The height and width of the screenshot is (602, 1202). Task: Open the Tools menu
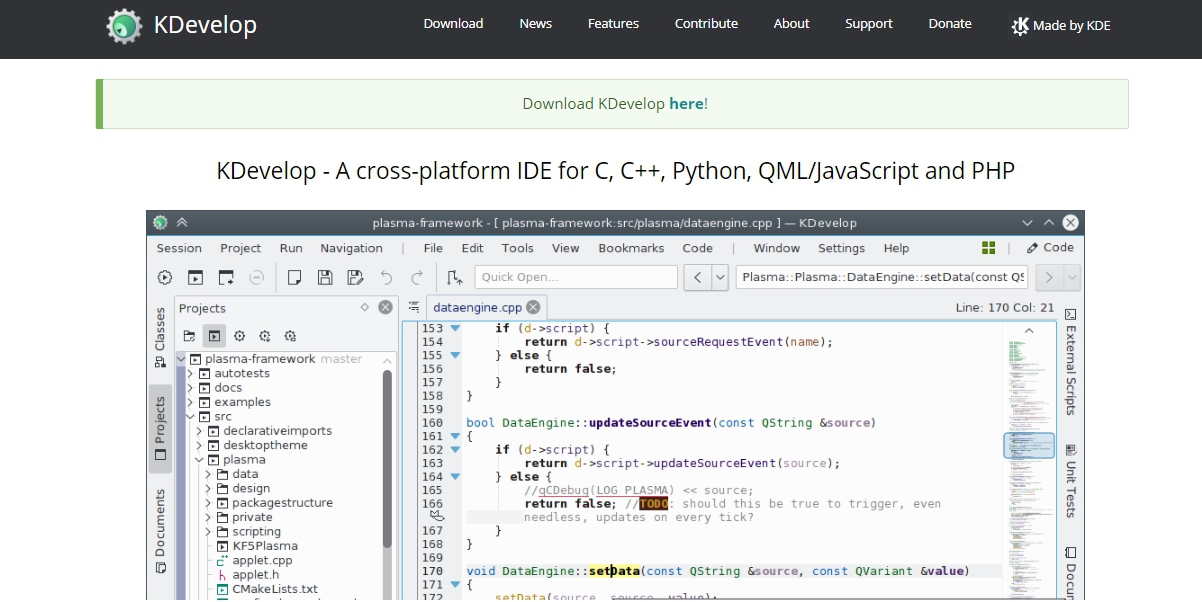pos(517,248)
